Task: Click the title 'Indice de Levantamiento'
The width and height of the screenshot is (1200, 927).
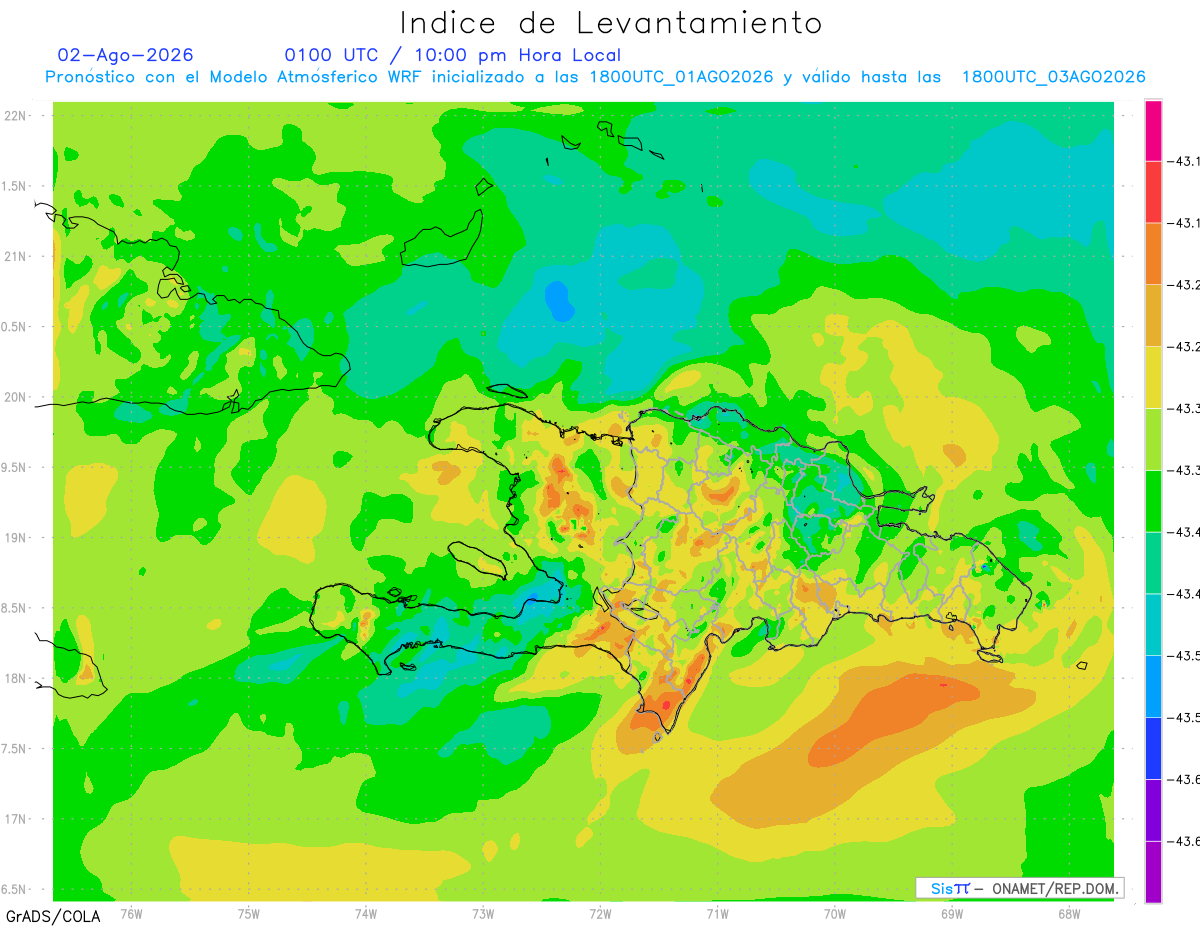Action: [611, 22]
